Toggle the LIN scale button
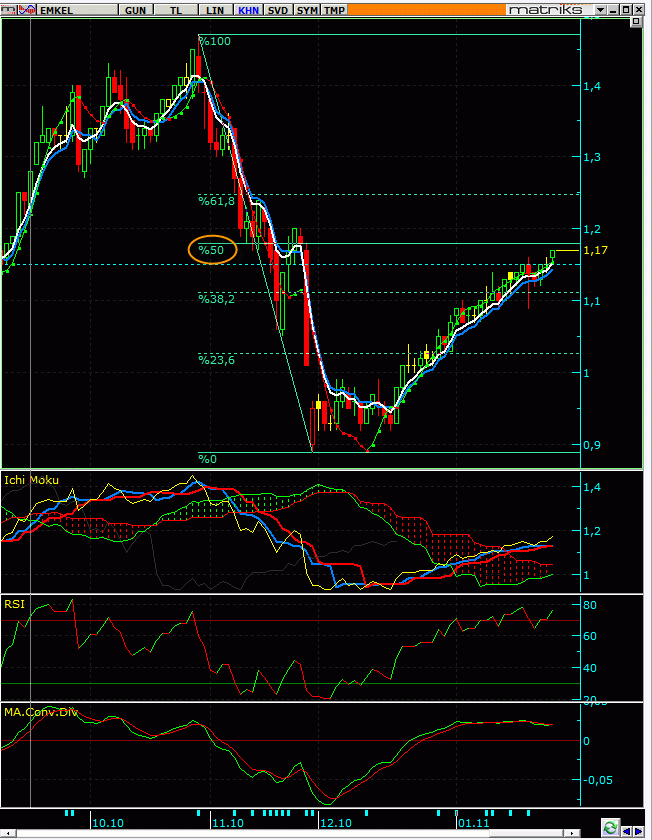 [215, 10]
